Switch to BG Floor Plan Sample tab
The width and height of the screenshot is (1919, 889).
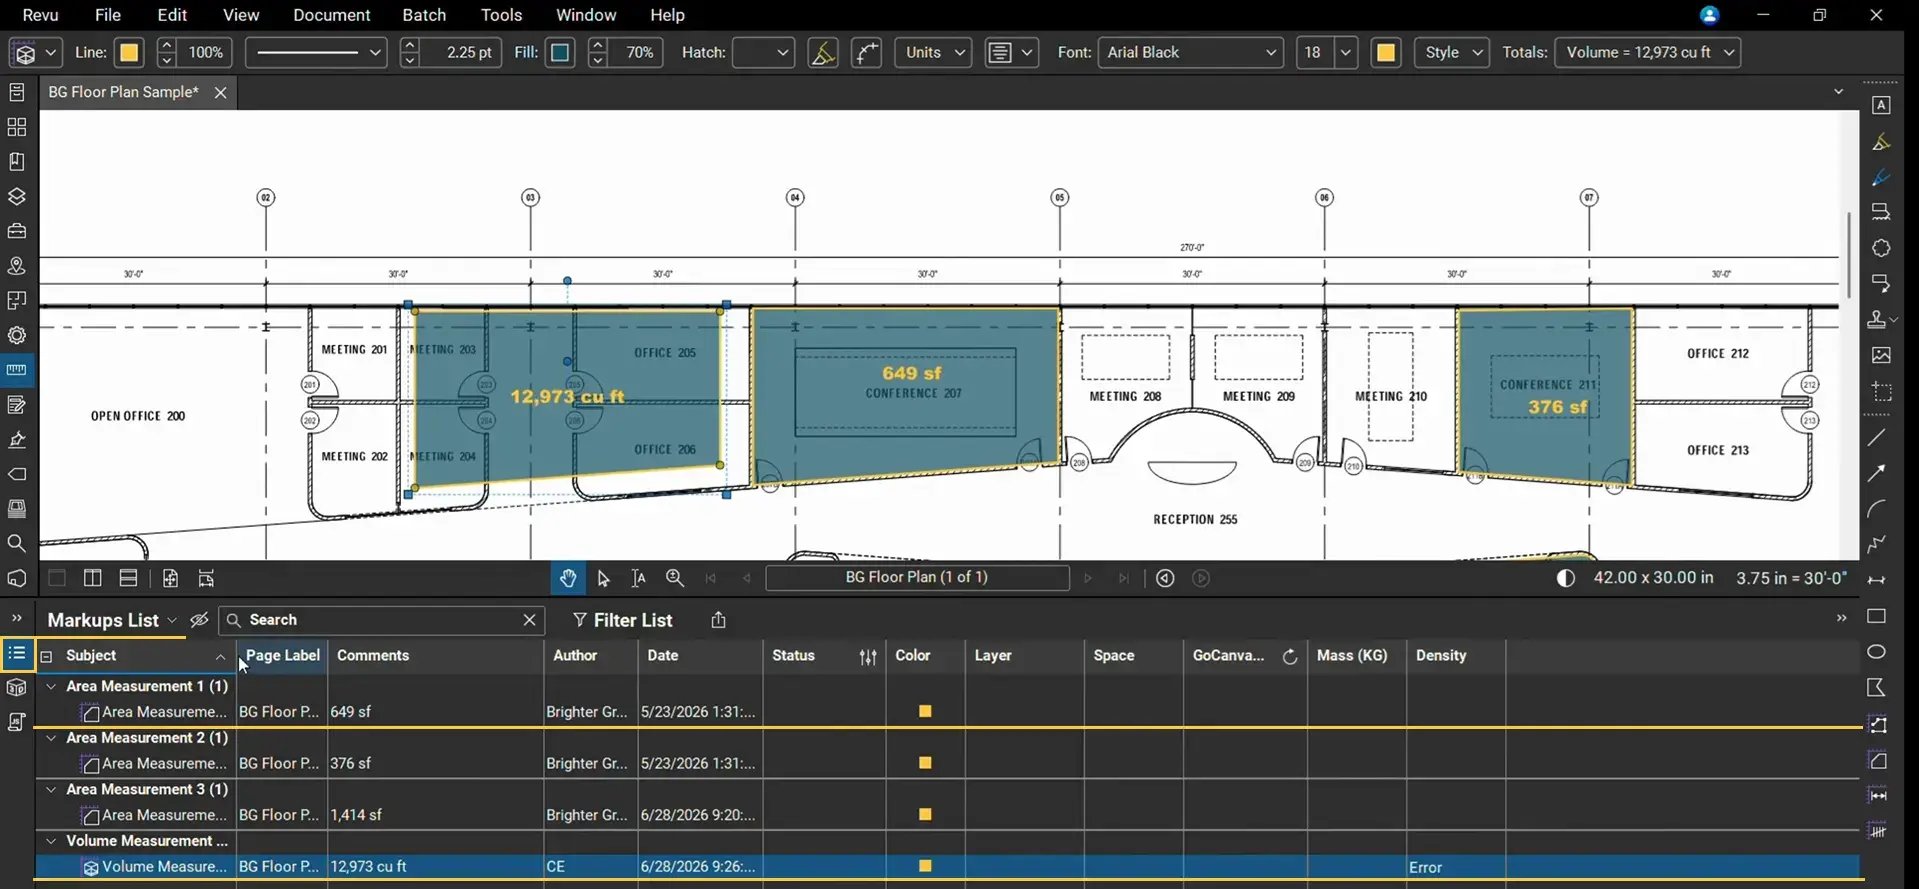click(124, 92)
